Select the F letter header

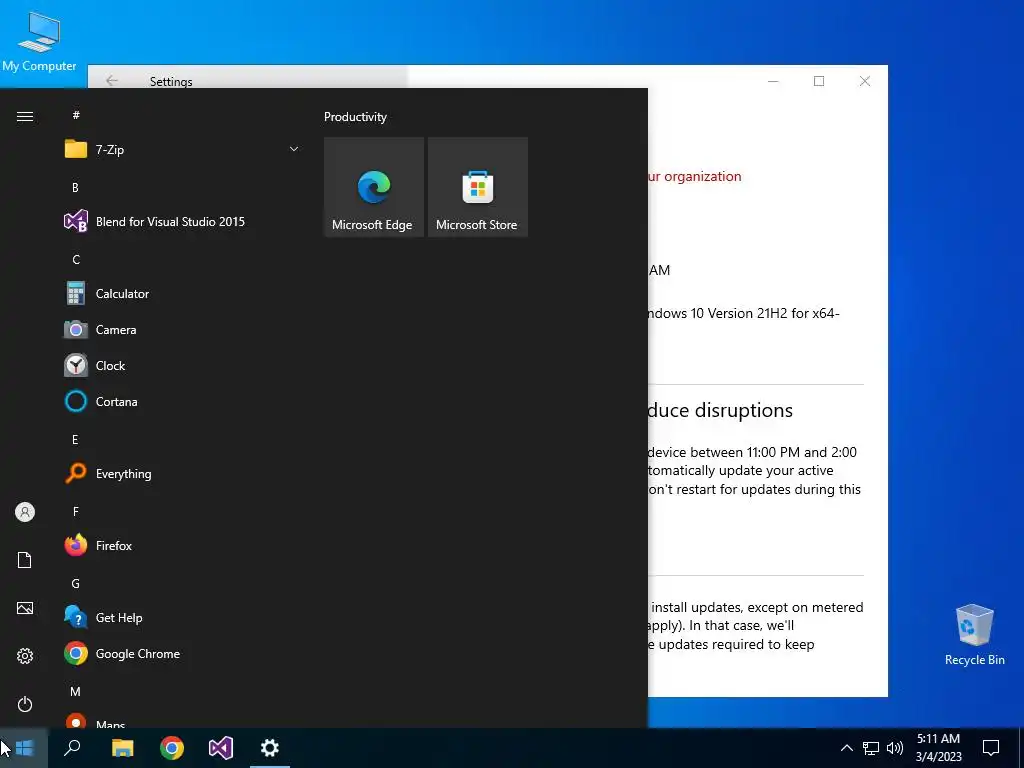click(76, 511)
